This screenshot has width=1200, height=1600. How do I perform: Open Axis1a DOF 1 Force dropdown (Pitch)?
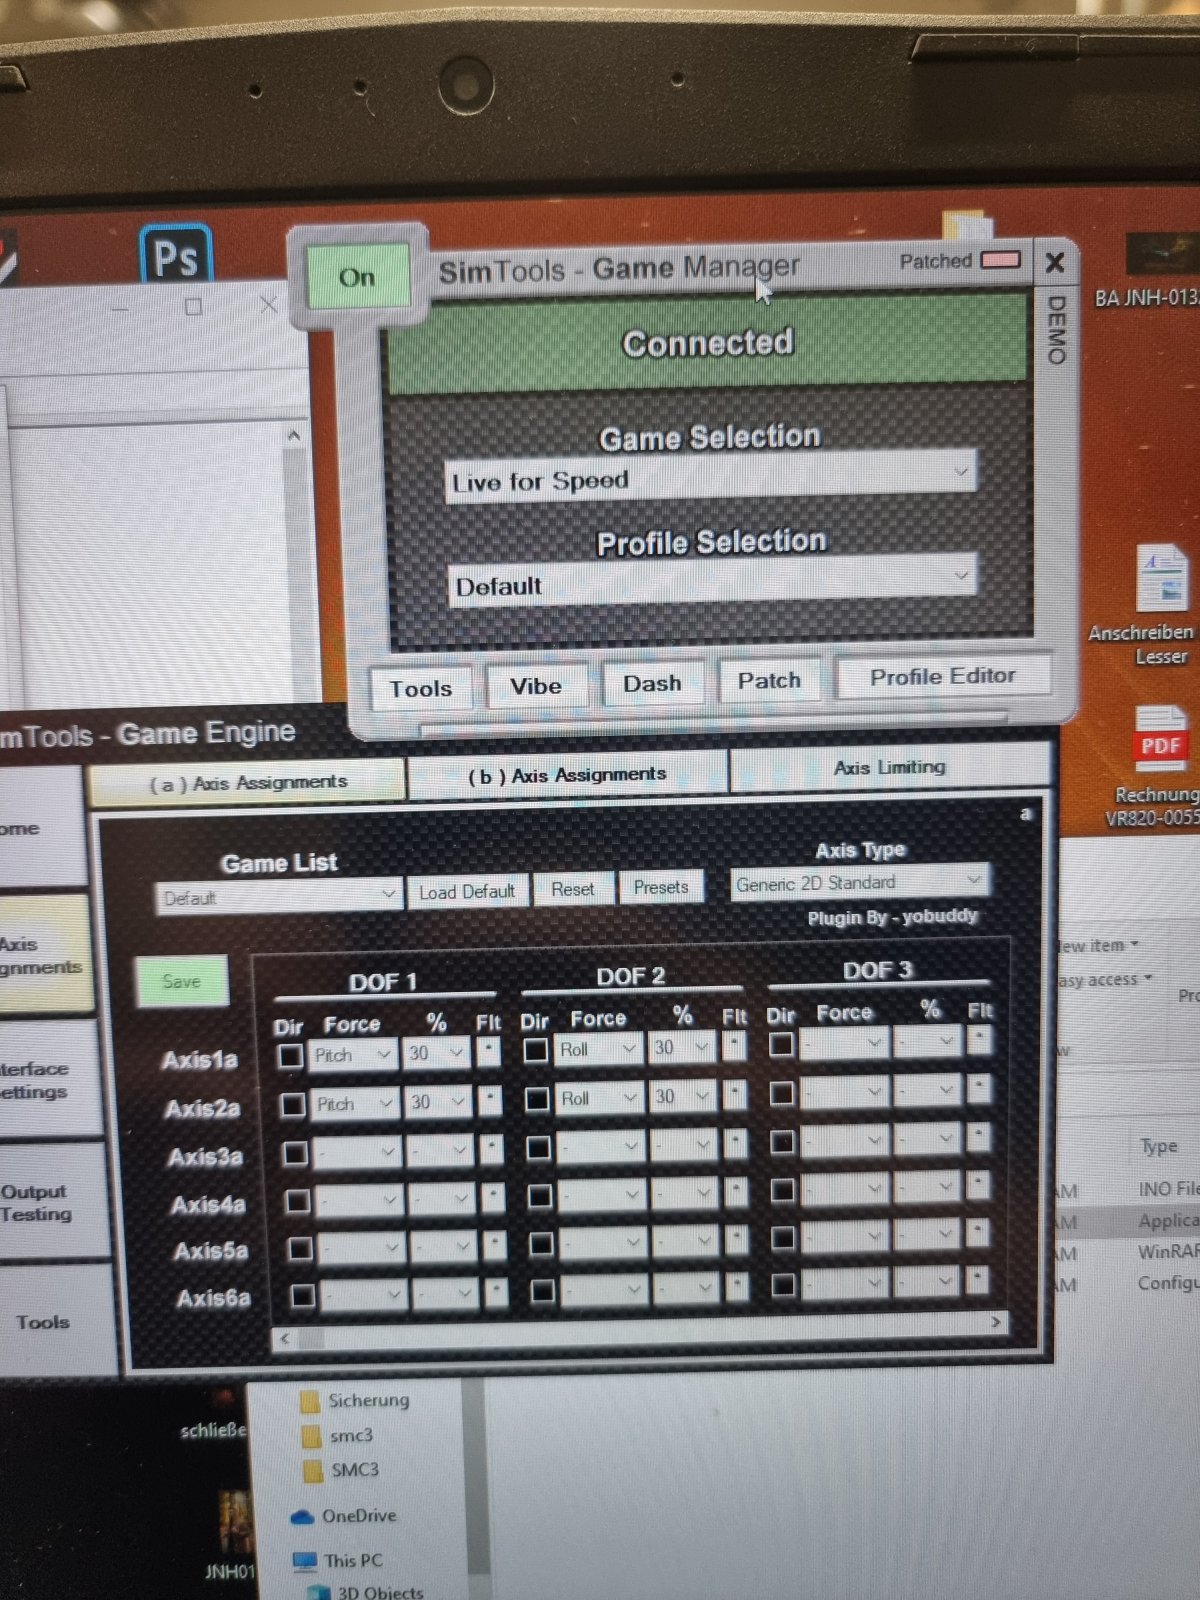tap(353, 1055)
